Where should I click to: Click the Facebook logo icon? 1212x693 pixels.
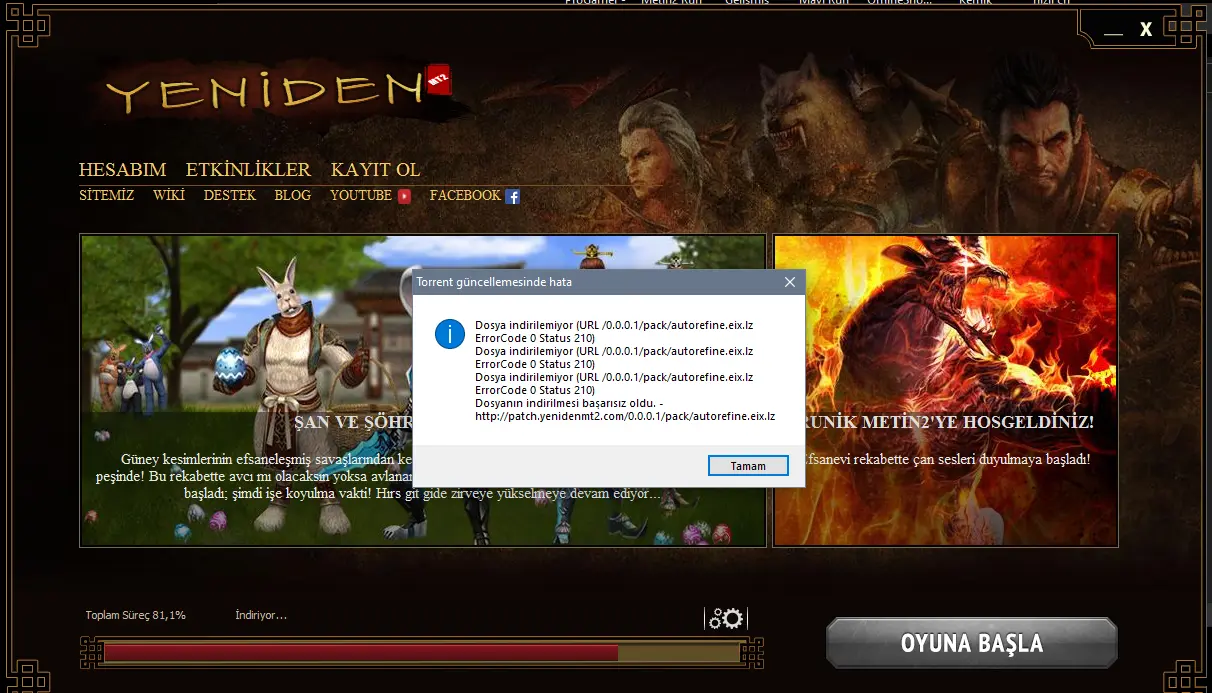point(512,197)
